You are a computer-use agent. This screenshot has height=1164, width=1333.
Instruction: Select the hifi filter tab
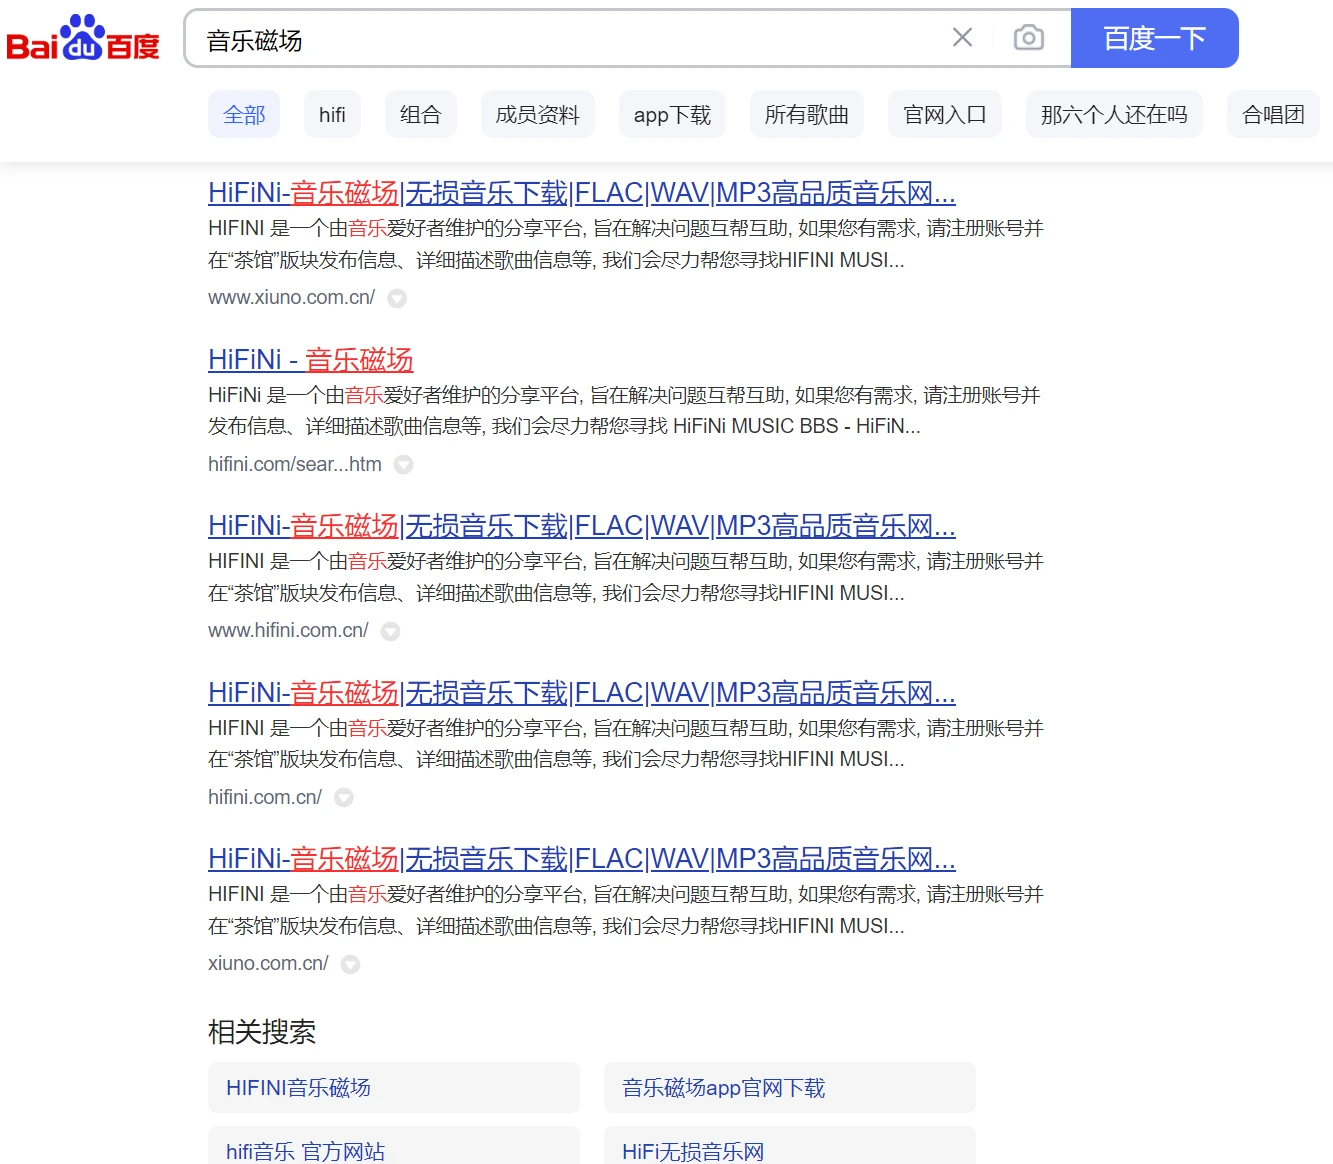point(332,115)
